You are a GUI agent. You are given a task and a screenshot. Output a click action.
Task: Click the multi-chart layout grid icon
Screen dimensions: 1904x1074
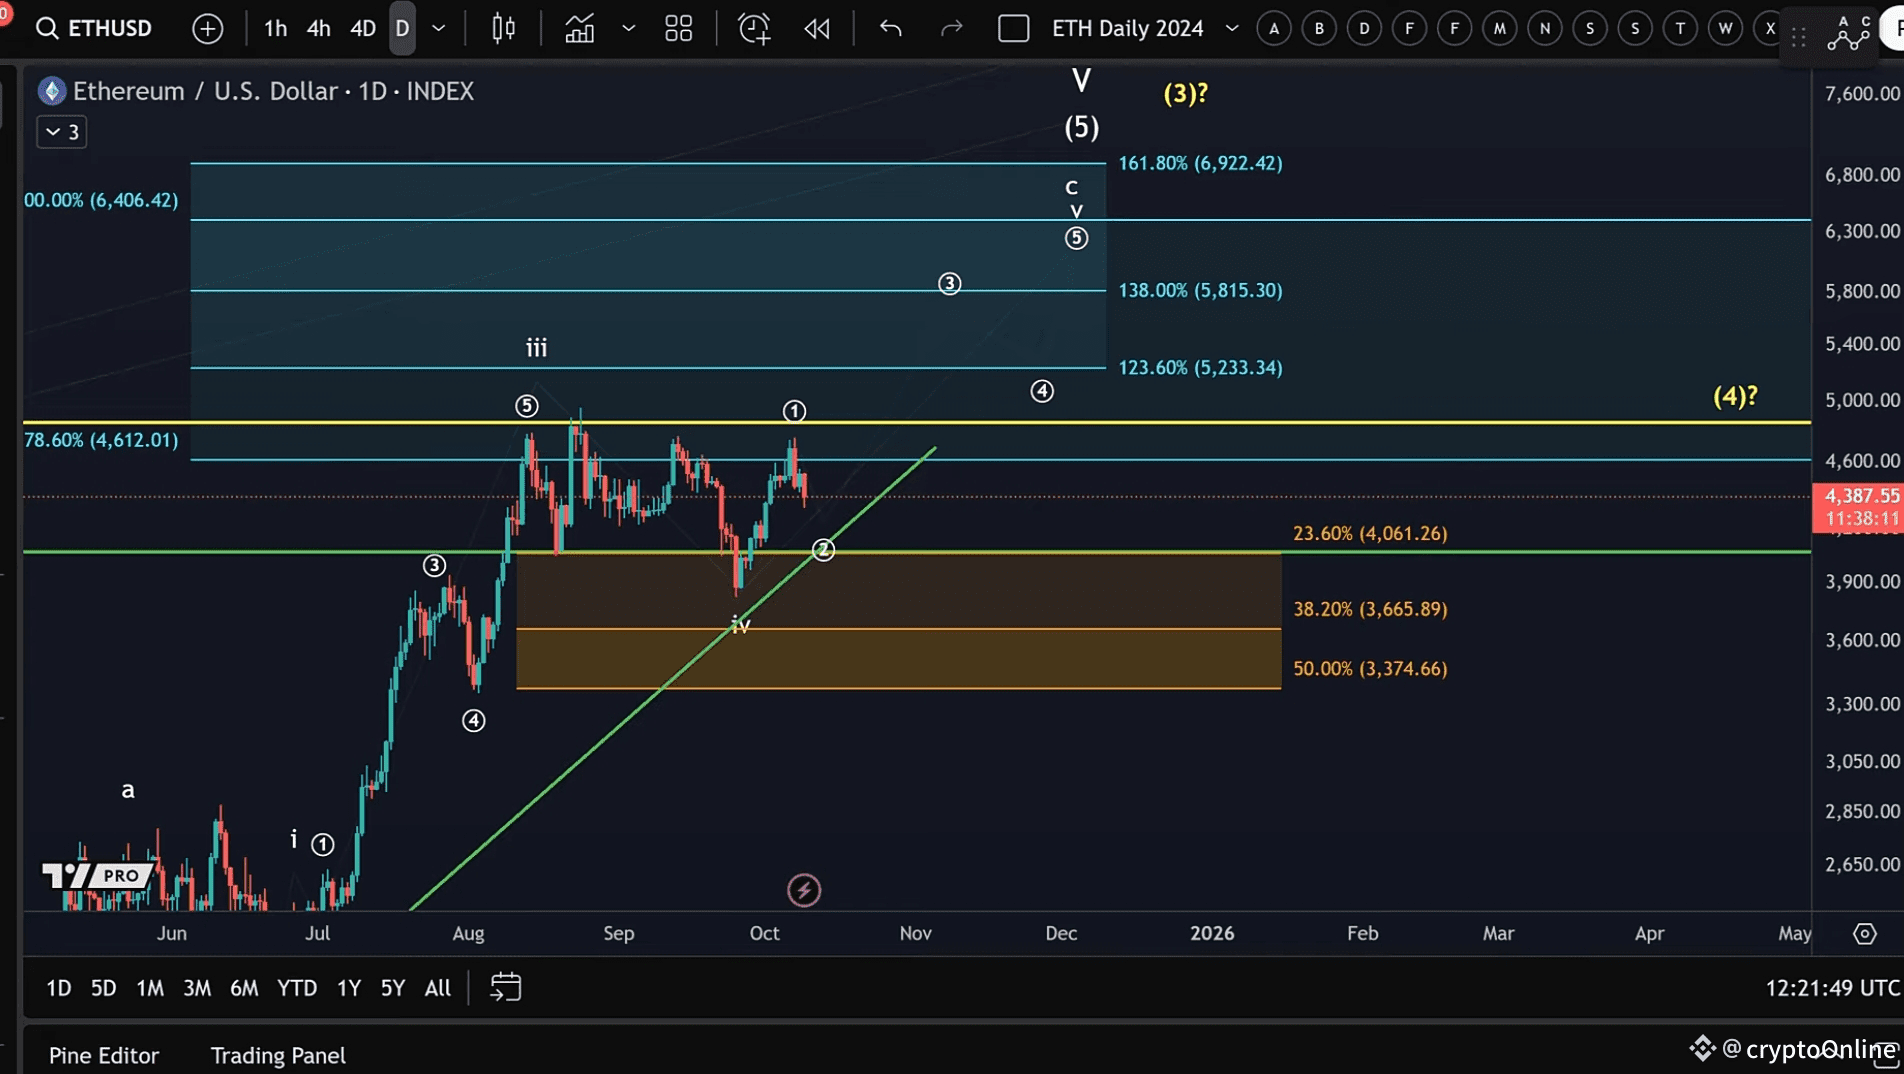[x=679, y=28]
